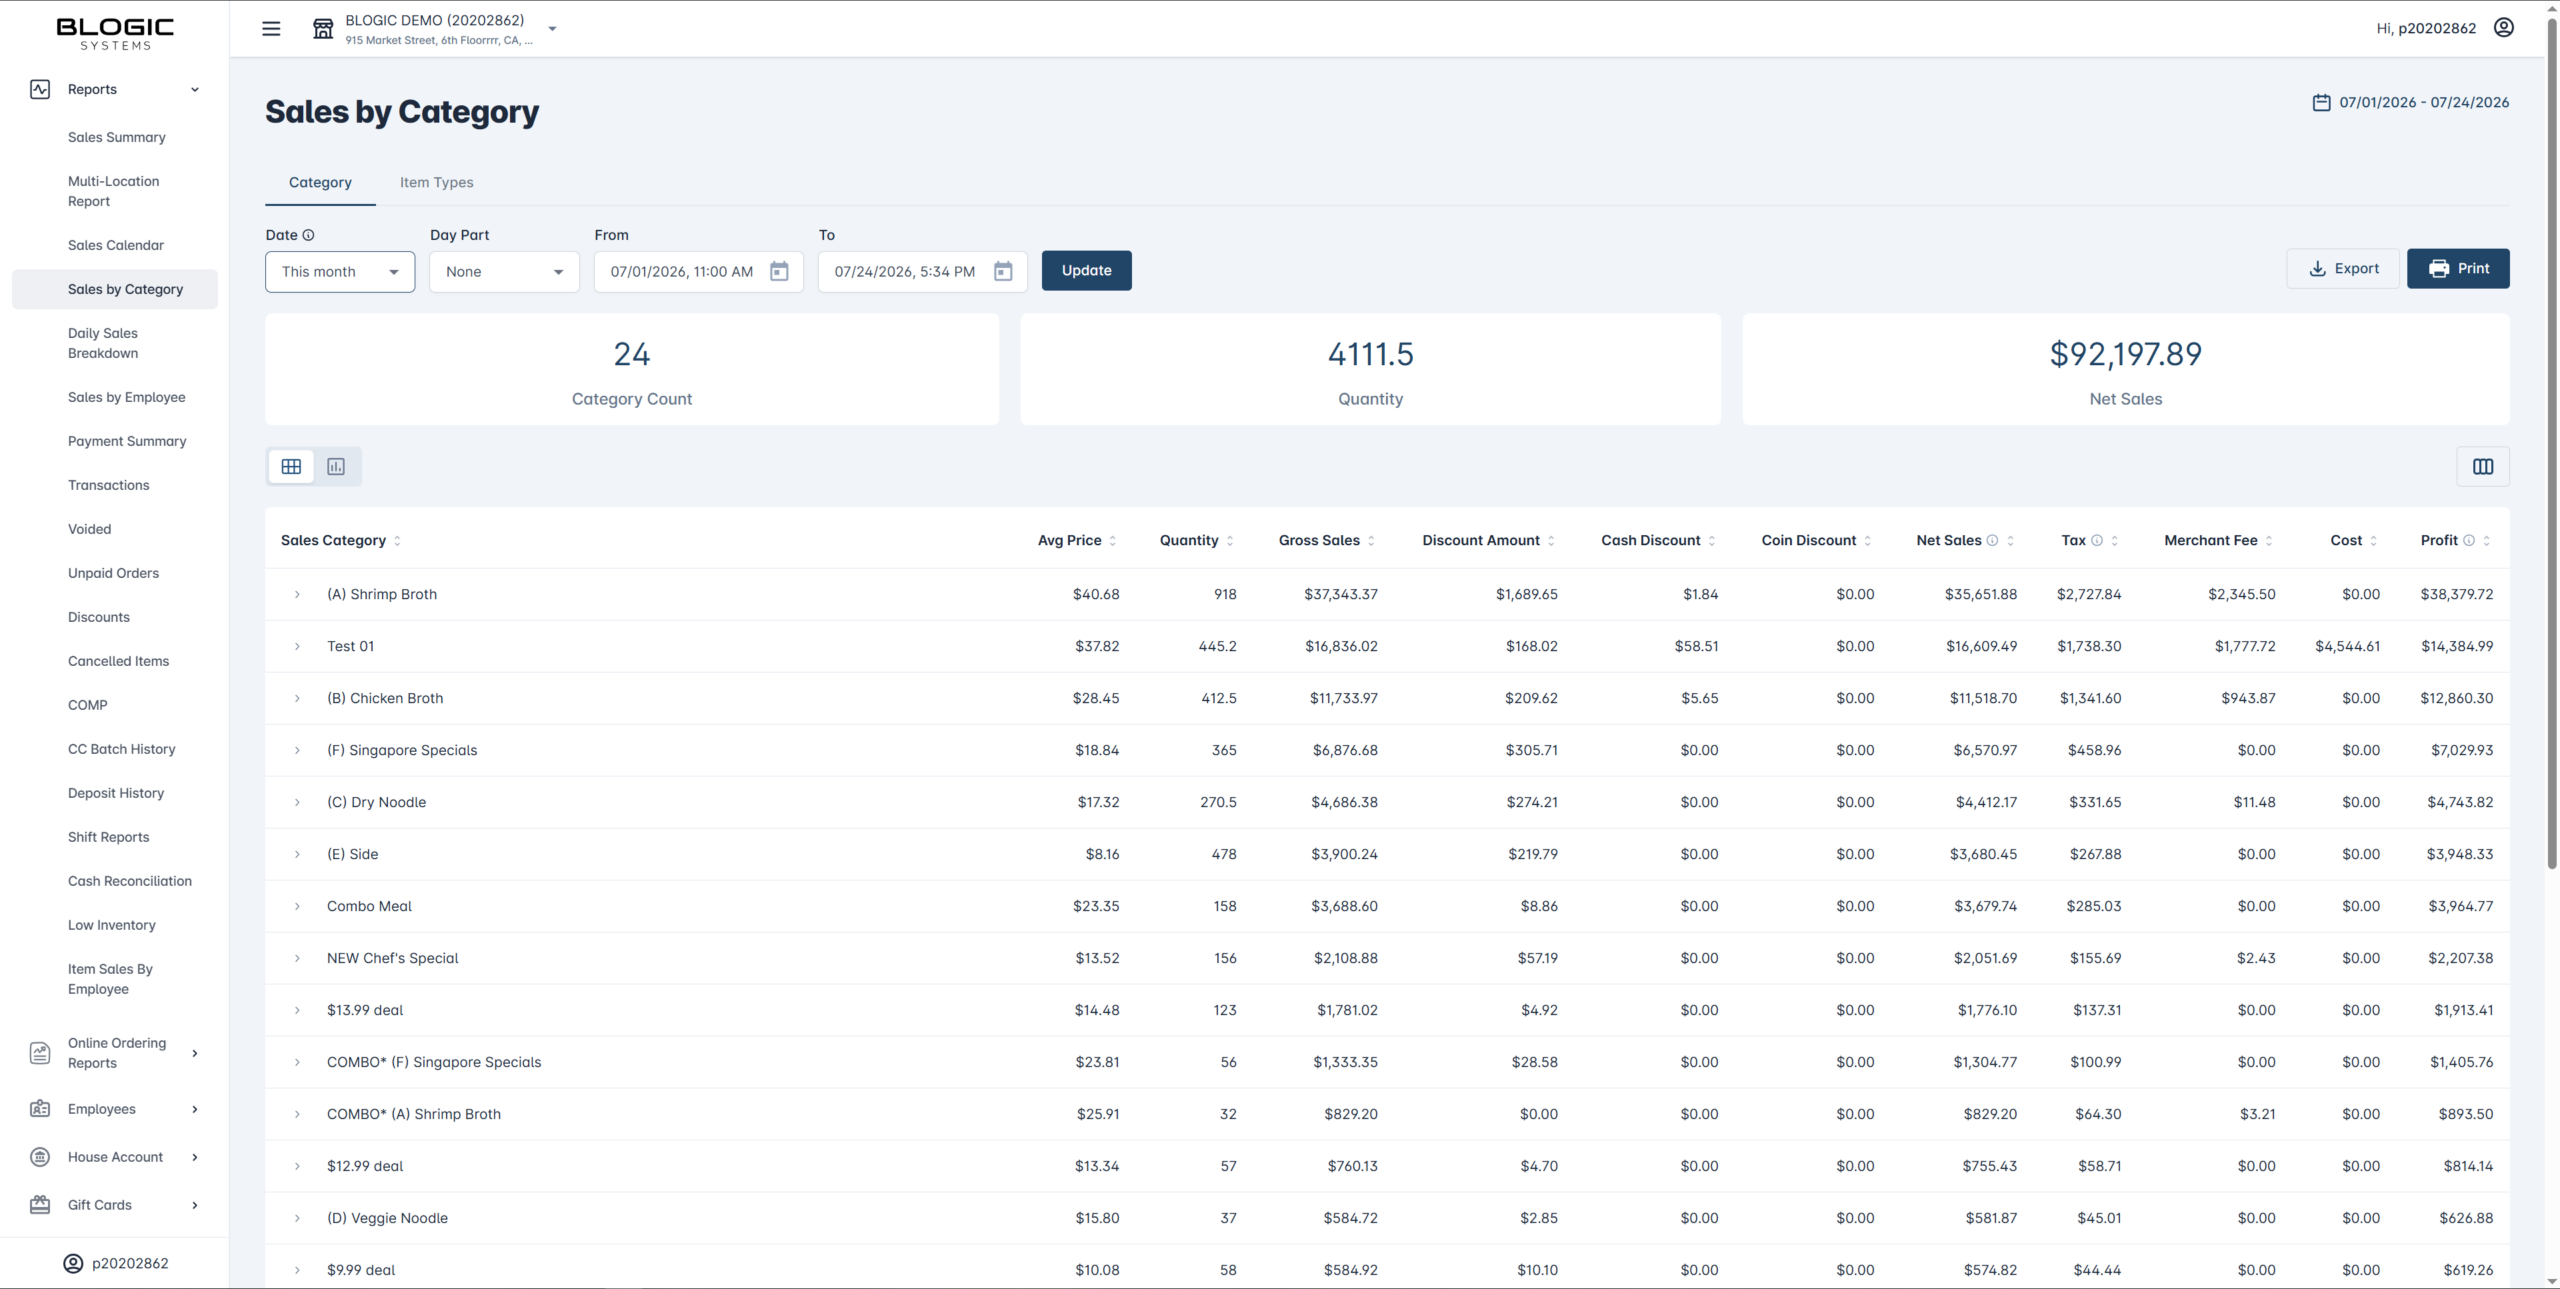2560x1289 pixels.
Task: Click the Date info icon
Action: point(308,235)
